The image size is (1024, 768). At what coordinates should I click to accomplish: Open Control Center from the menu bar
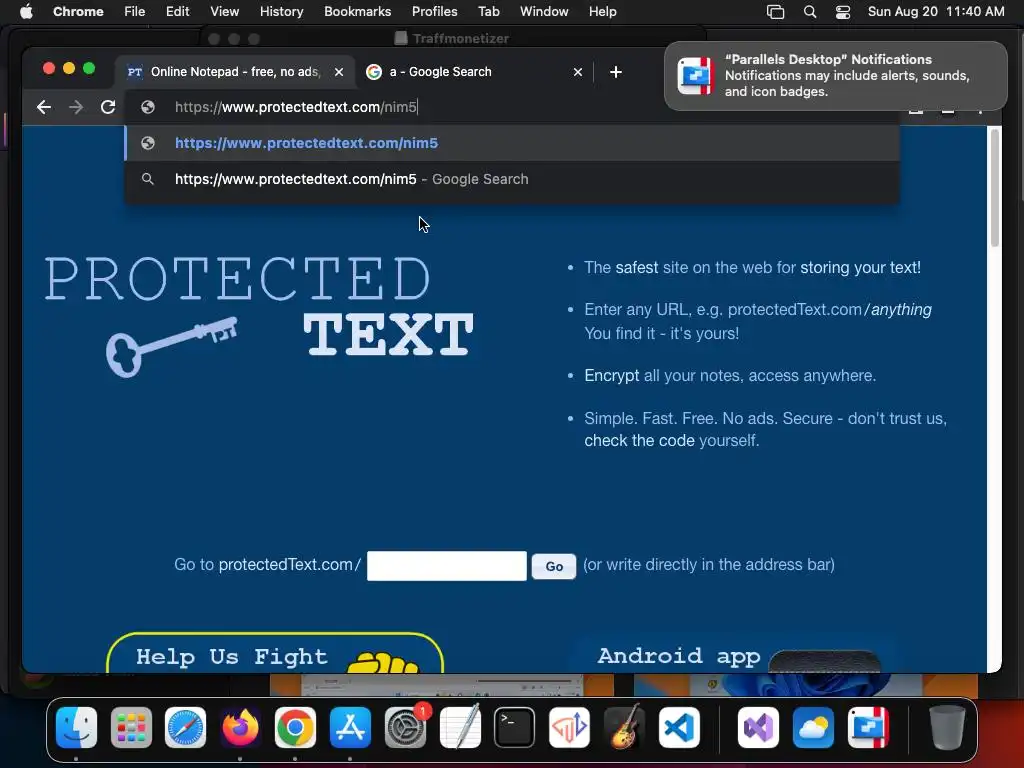pyautogui.click(x=843, y=12)
